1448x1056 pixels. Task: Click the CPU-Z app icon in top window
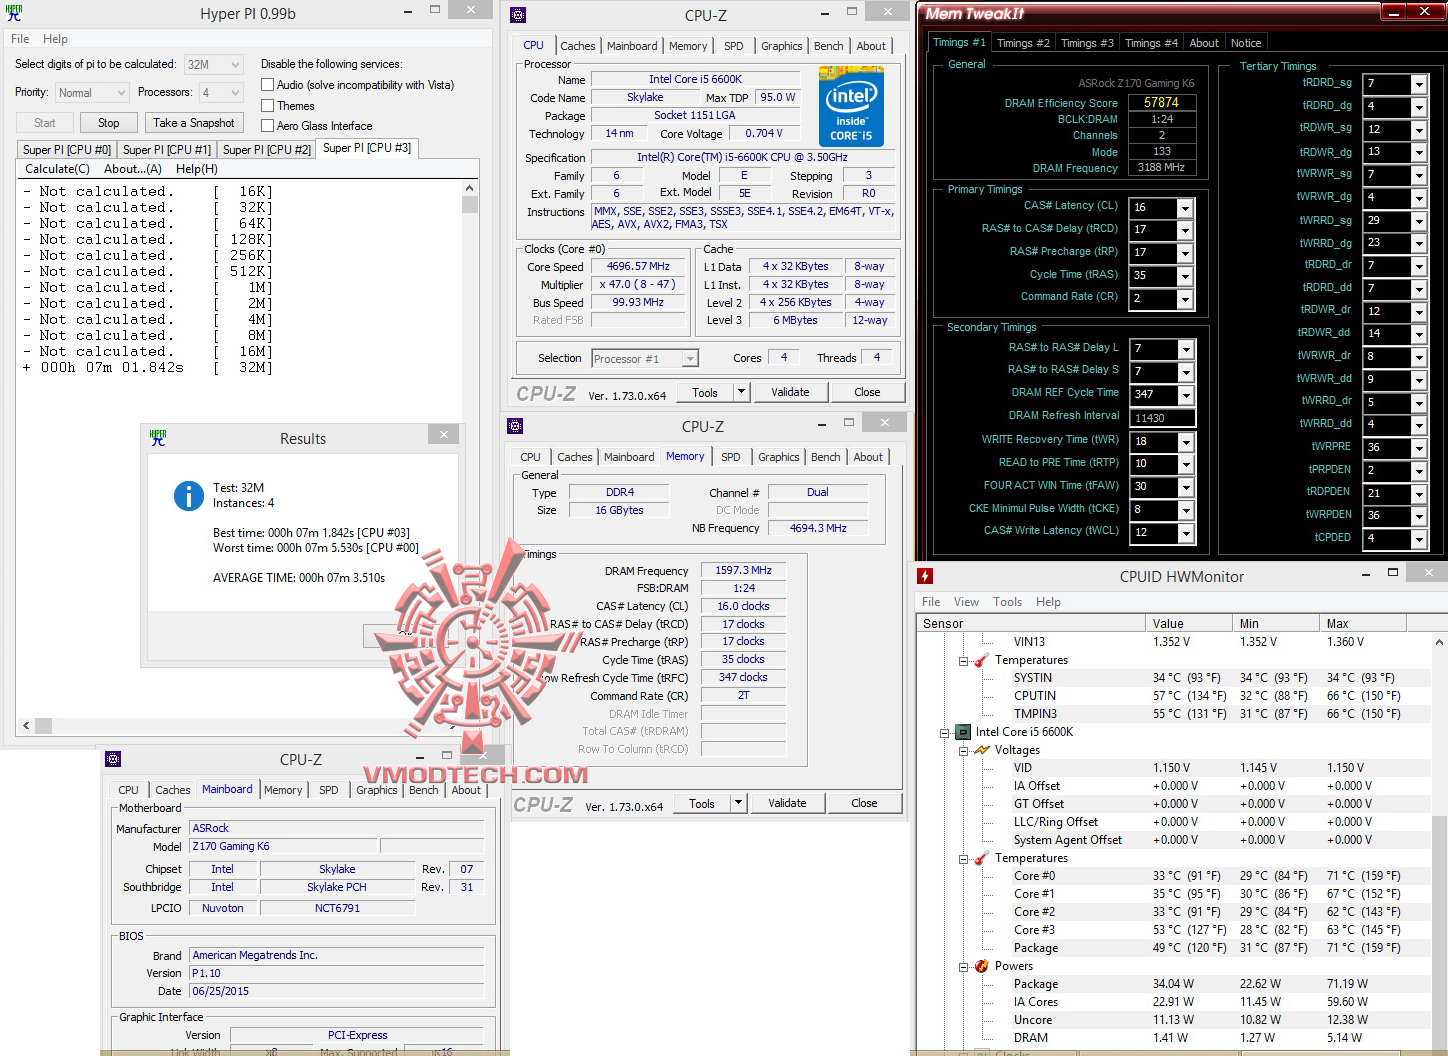[x=517, y=15]
